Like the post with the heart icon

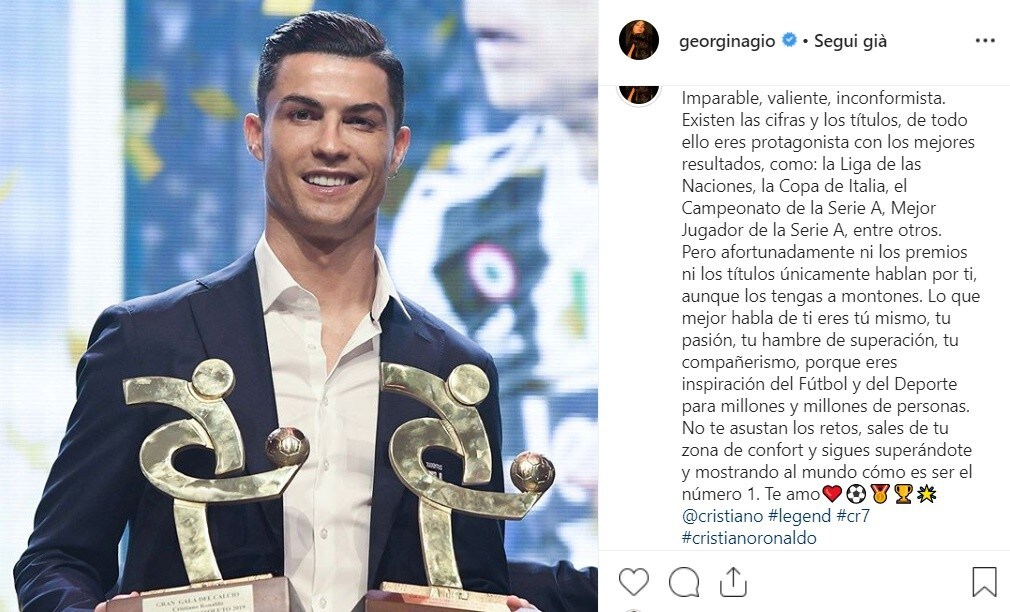(634, 582)
